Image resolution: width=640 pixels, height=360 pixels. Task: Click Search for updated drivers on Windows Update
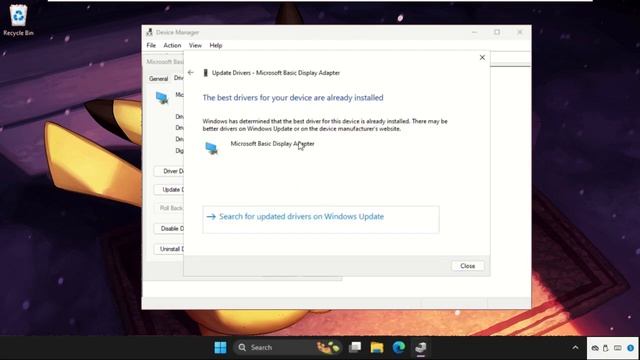click(x=321, y=220)
